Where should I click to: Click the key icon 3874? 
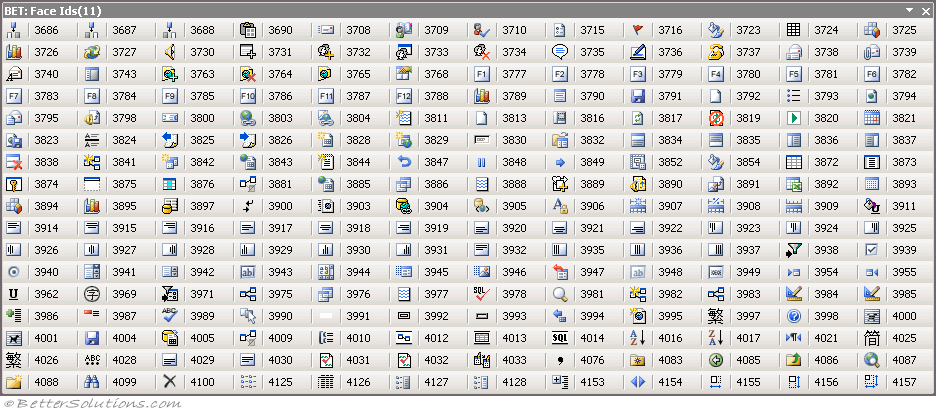[13, 184]
